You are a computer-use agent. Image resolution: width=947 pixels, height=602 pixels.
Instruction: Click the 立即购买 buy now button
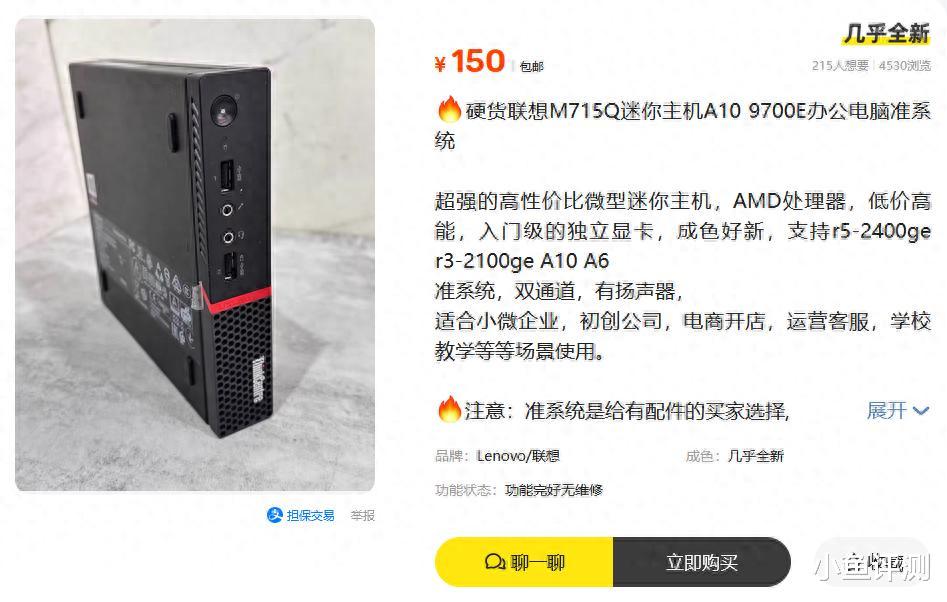coord(702,562)
